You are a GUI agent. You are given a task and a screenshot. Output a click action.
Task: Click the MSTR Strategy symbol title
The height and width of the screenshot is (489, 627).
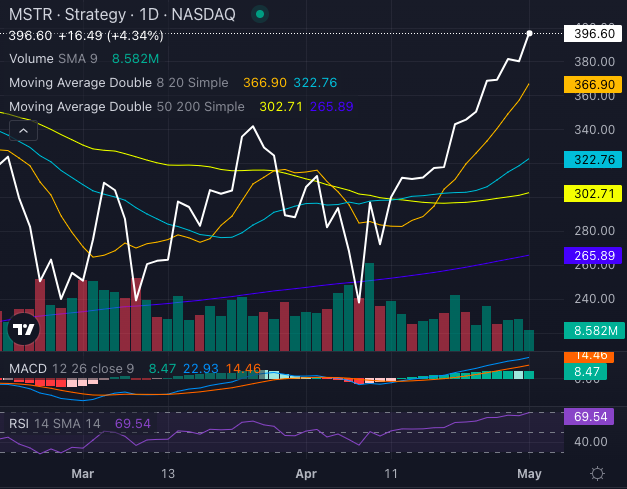point(122,14)
